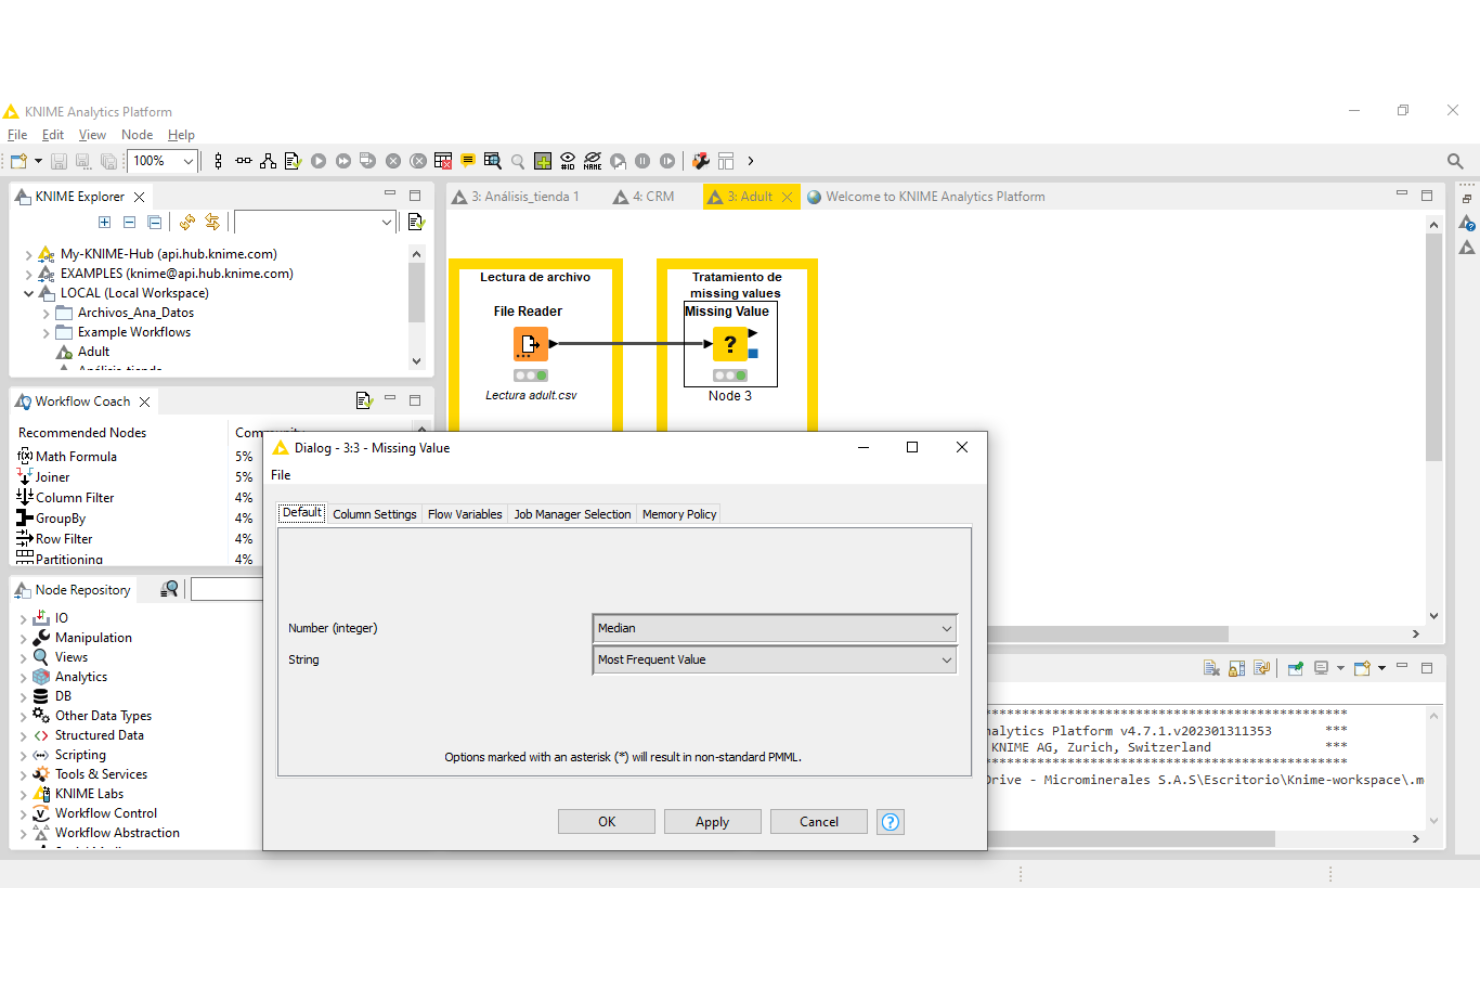Screen dimensions: 1480x987
Task: Switch to Flow Variables tab
Action: pyautogui.click(x=465, y=515)
